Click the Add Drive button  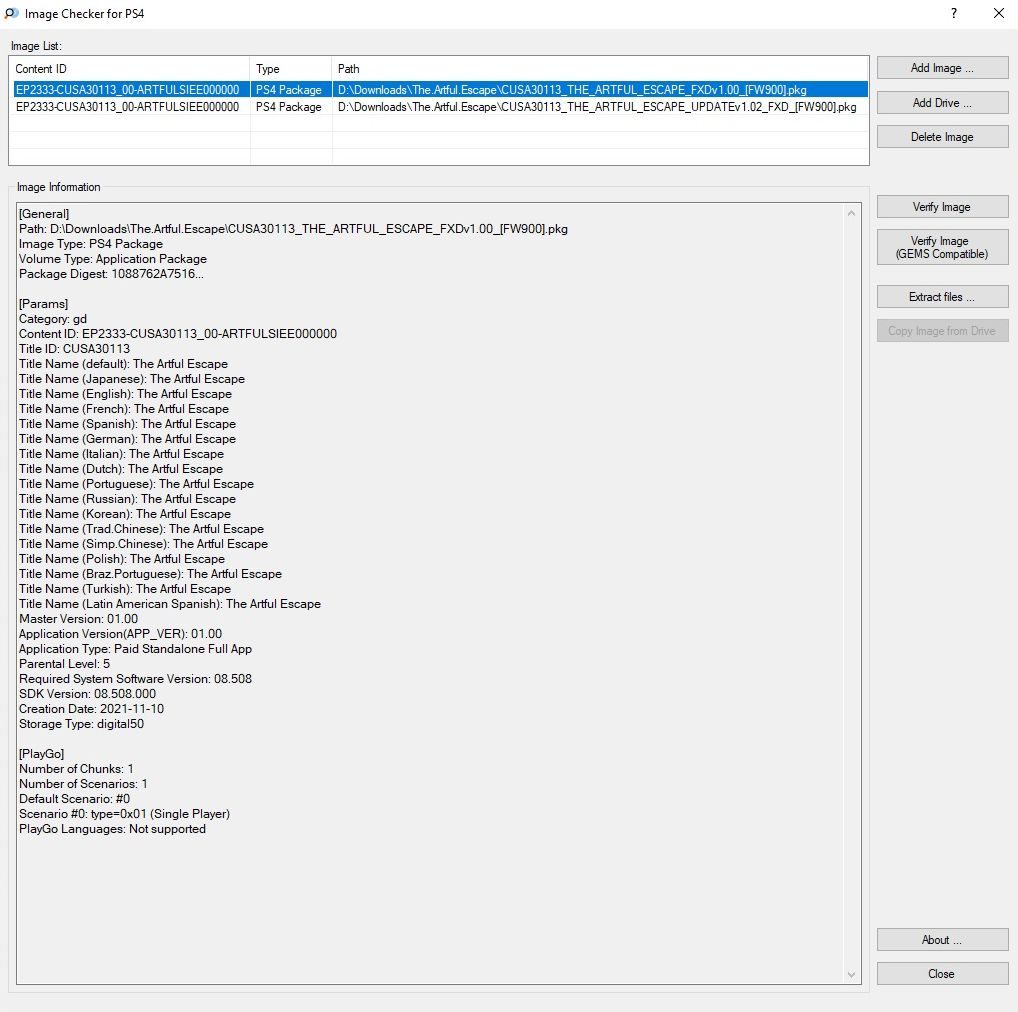coord(942,103)
